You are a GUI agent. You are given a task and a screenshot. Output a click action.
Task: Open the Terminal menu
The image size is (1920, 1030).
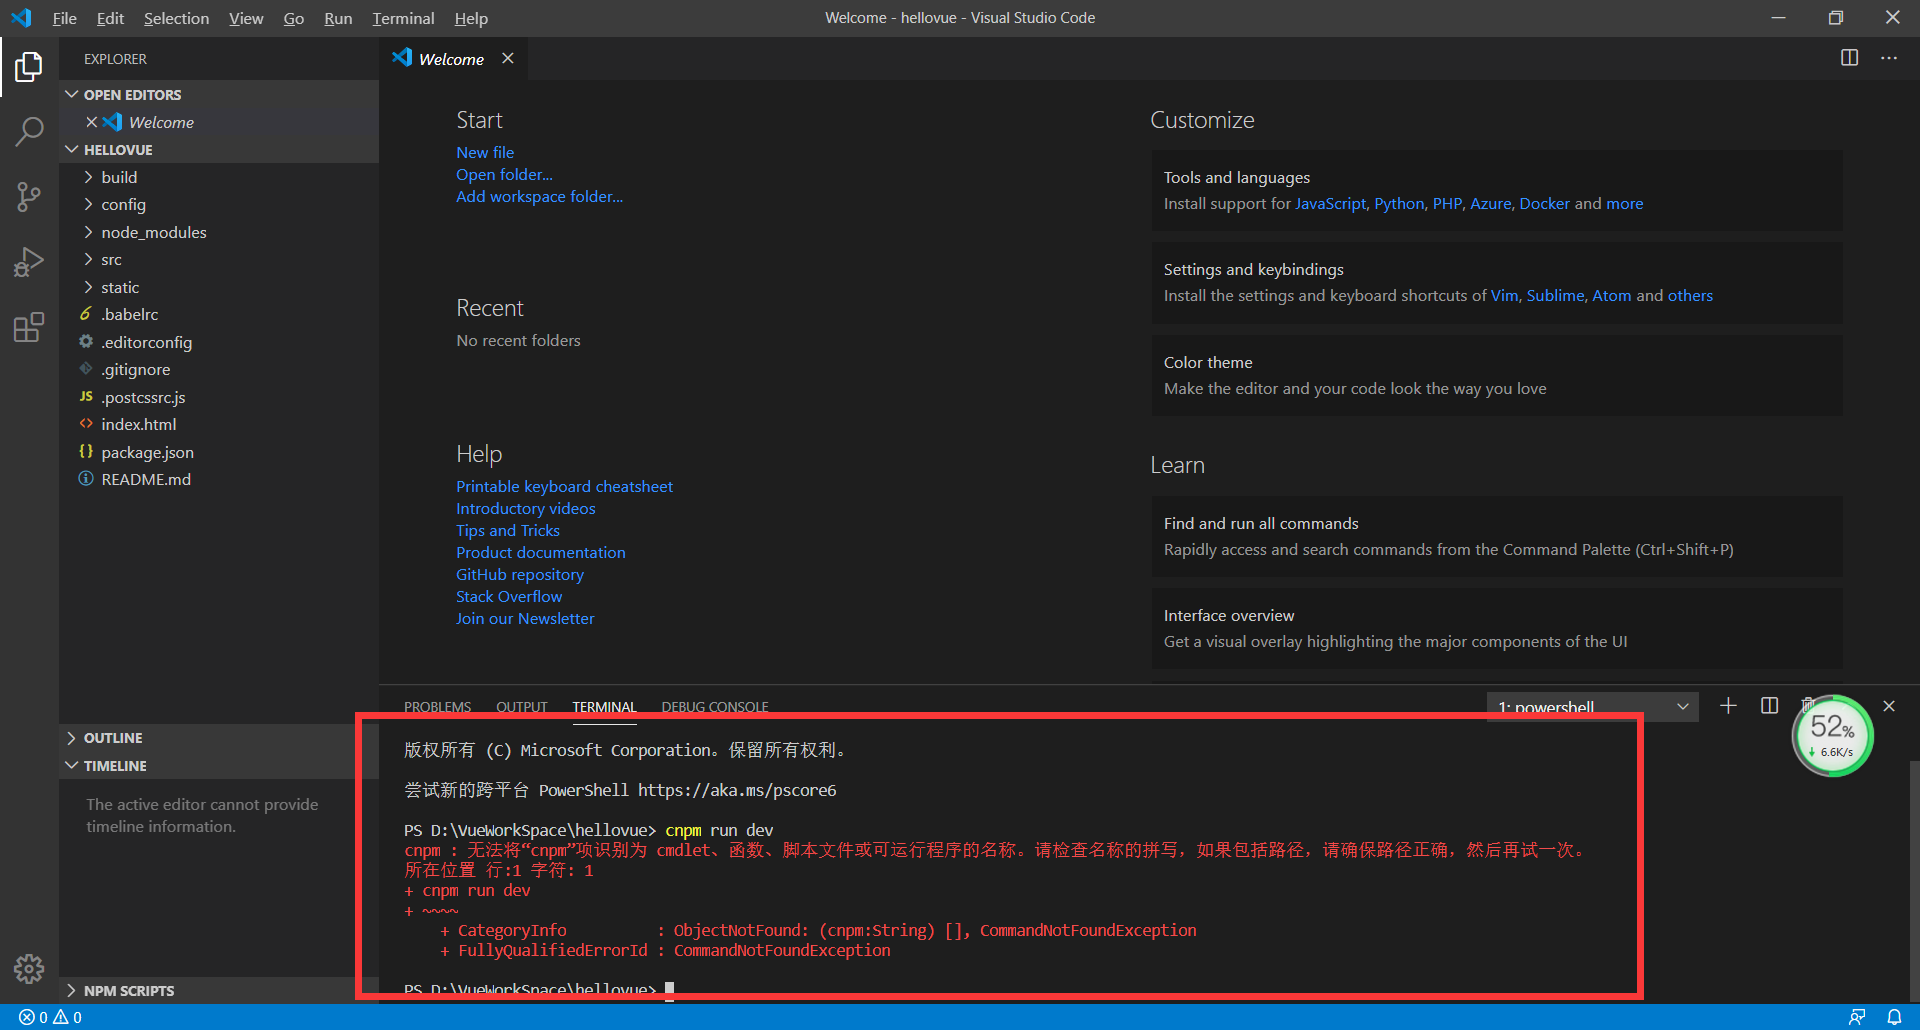coord(403,18)
